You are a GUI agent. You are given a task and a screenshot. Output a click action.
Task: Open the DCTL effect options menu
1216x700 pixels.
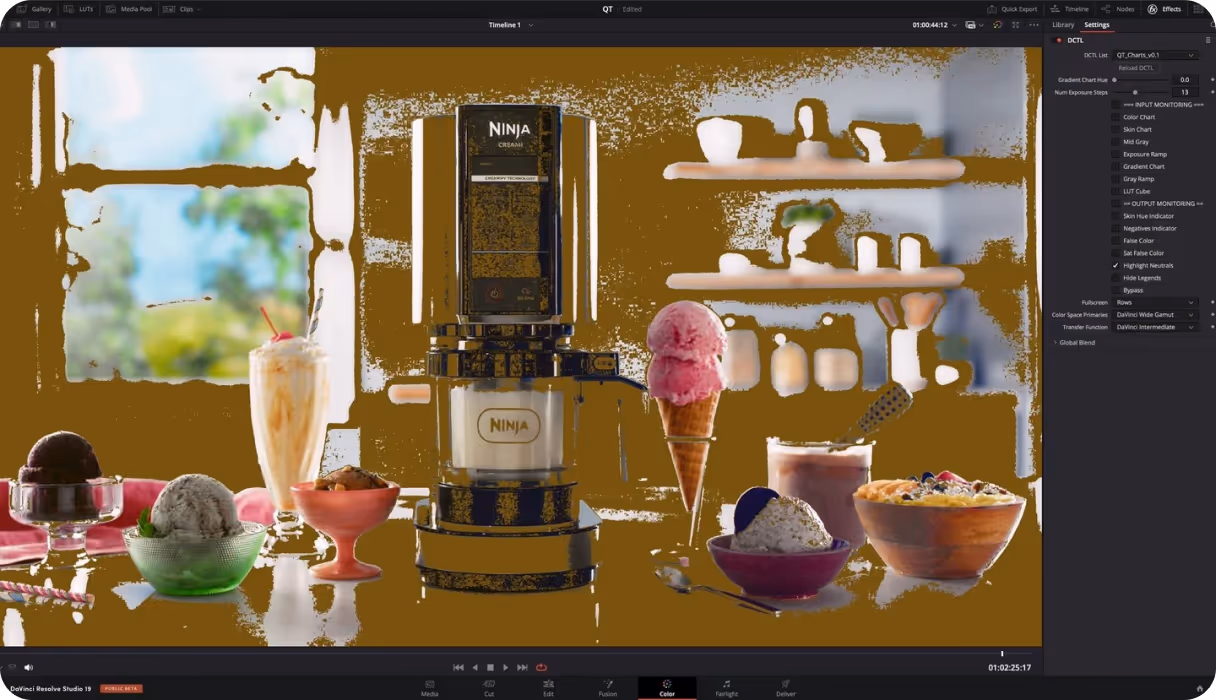[1208, 40]
